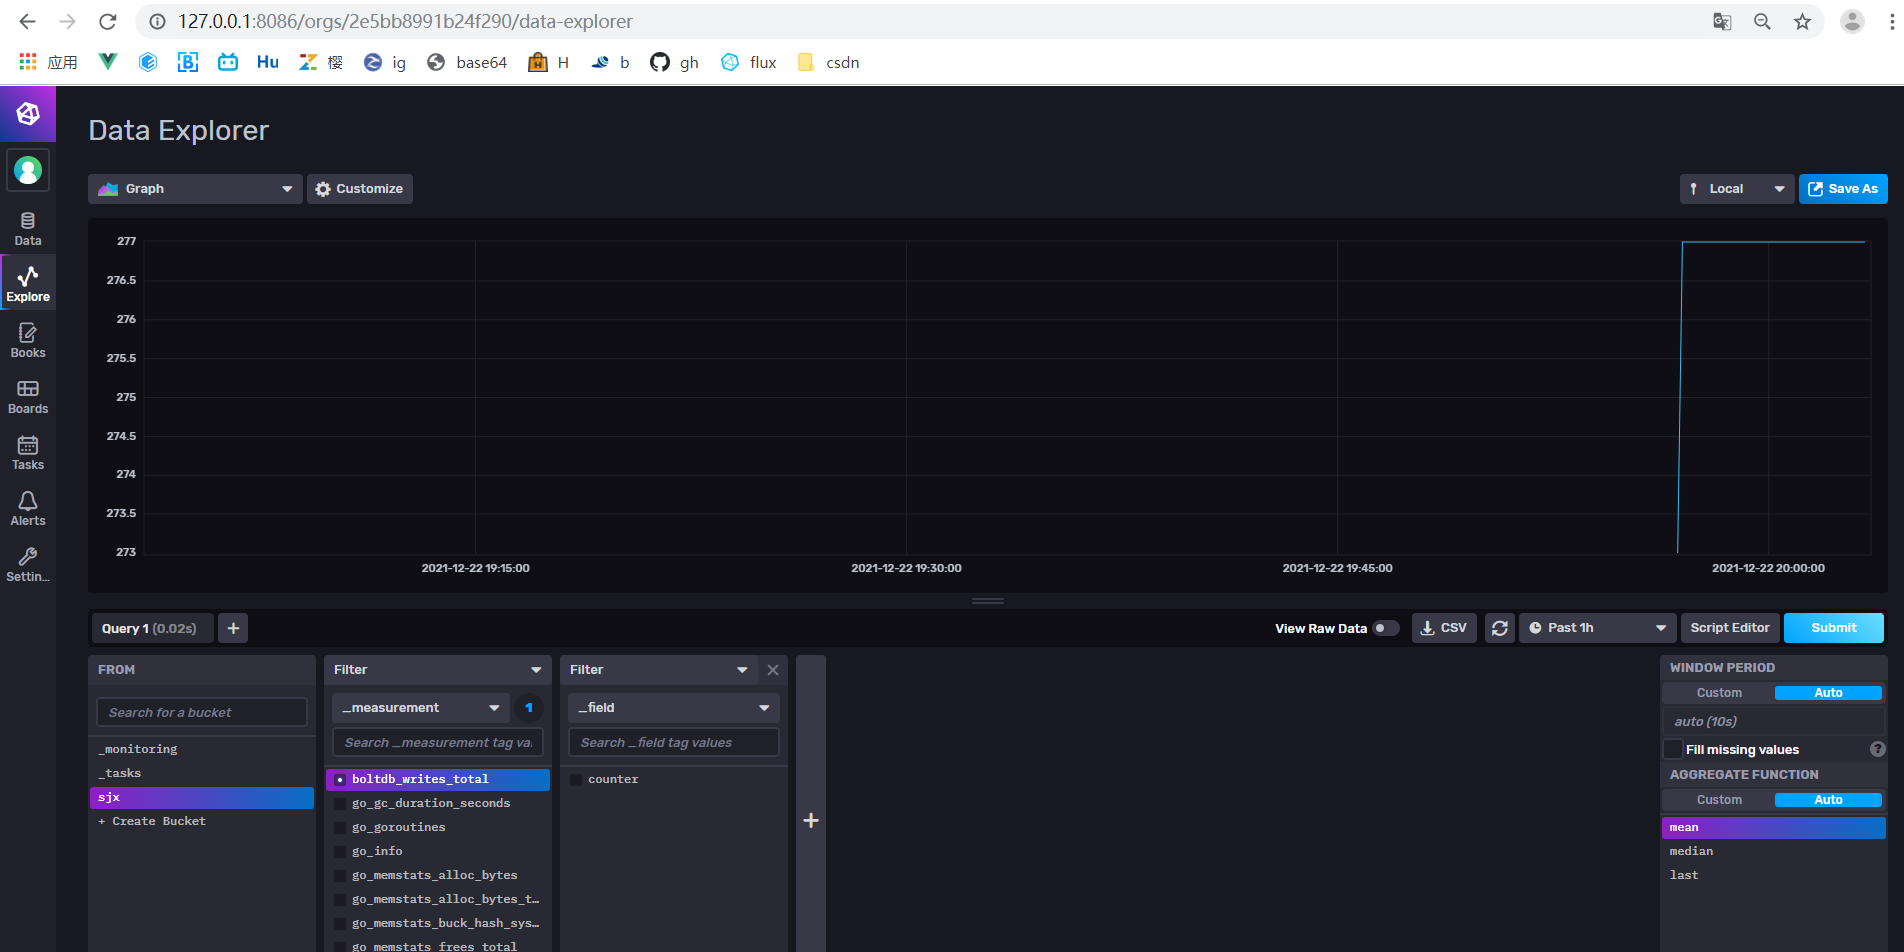Viewport: 1904px width, 952px height.
Task: Open the _field filter dropdown
Action: [672, 707]
